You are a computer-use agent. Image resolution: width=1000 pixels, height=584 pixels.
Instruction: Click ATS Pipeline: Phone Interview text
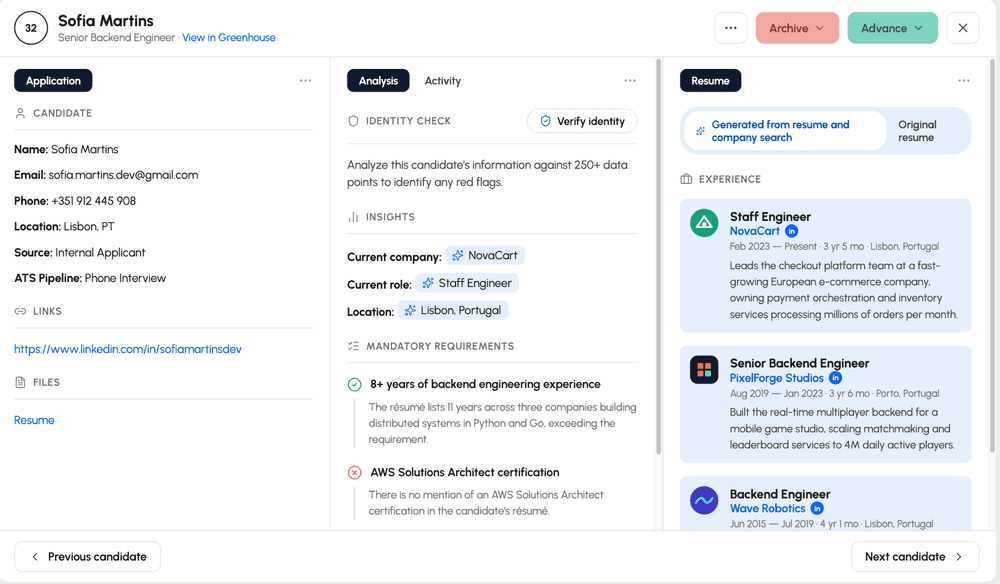pyautogui.click(x=90, y=278)
